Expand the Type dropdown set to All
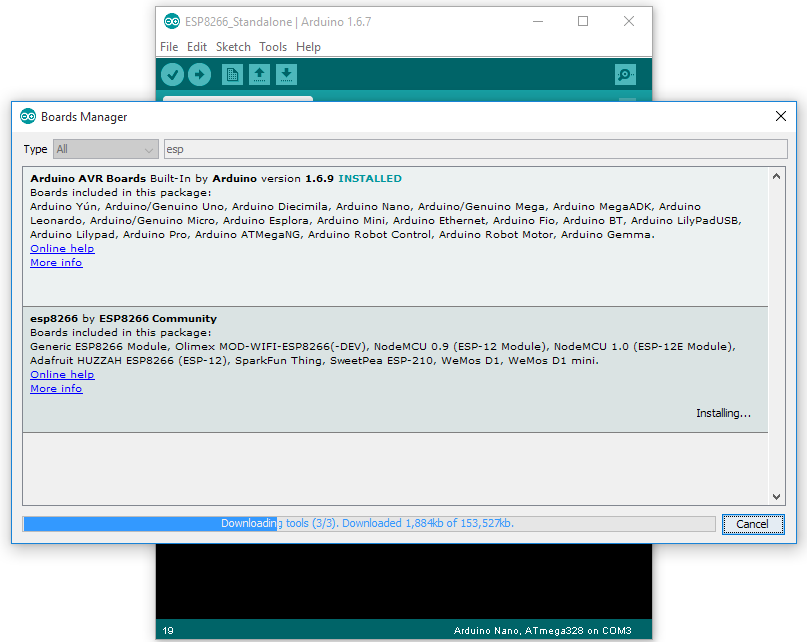The width and height of the screenshot is (807, 642). coord(106,149)
